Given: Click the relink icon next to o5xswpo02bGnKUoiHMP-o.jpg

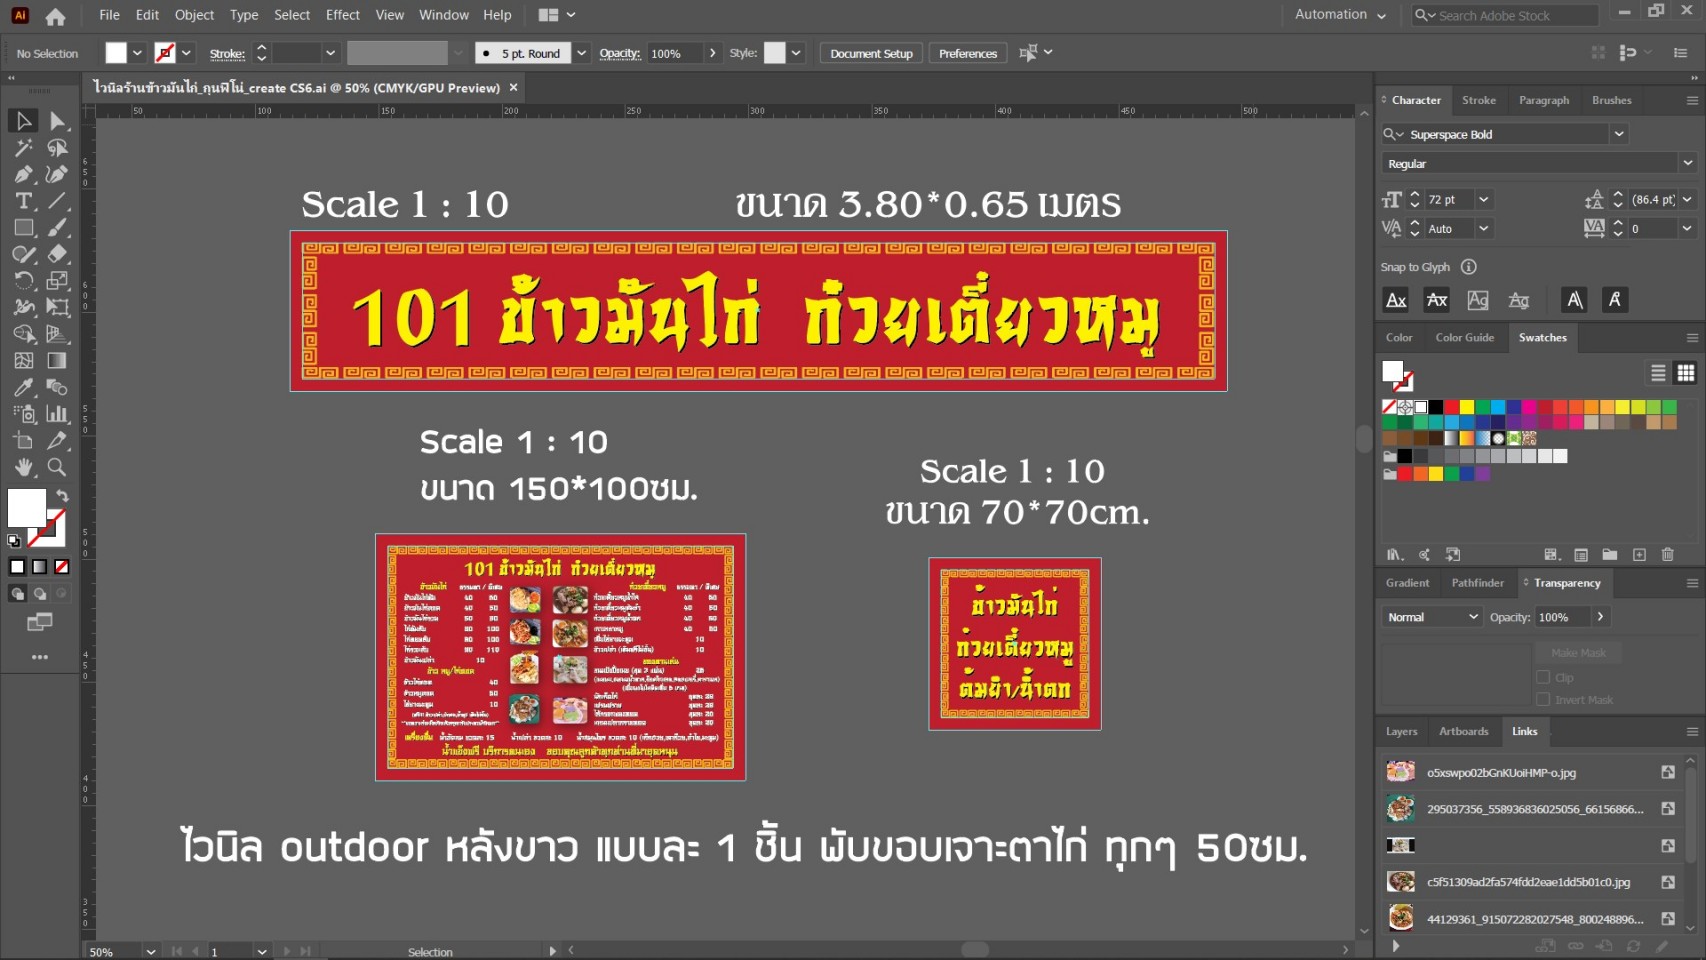Looking at the screenshot, I should click(1668, 772).
